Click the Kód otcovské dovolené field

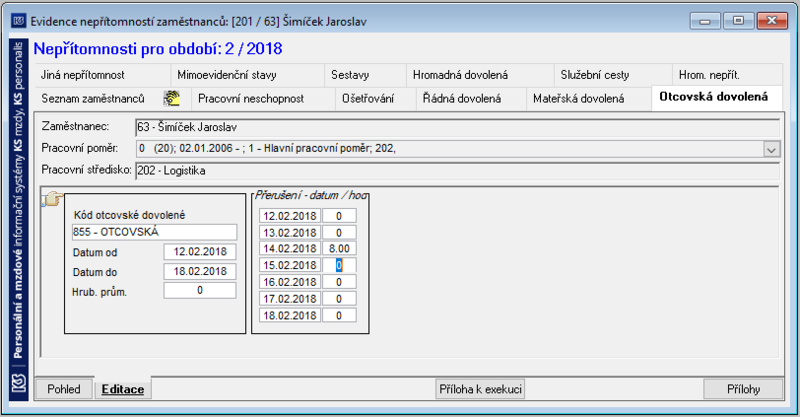point(155,232)
